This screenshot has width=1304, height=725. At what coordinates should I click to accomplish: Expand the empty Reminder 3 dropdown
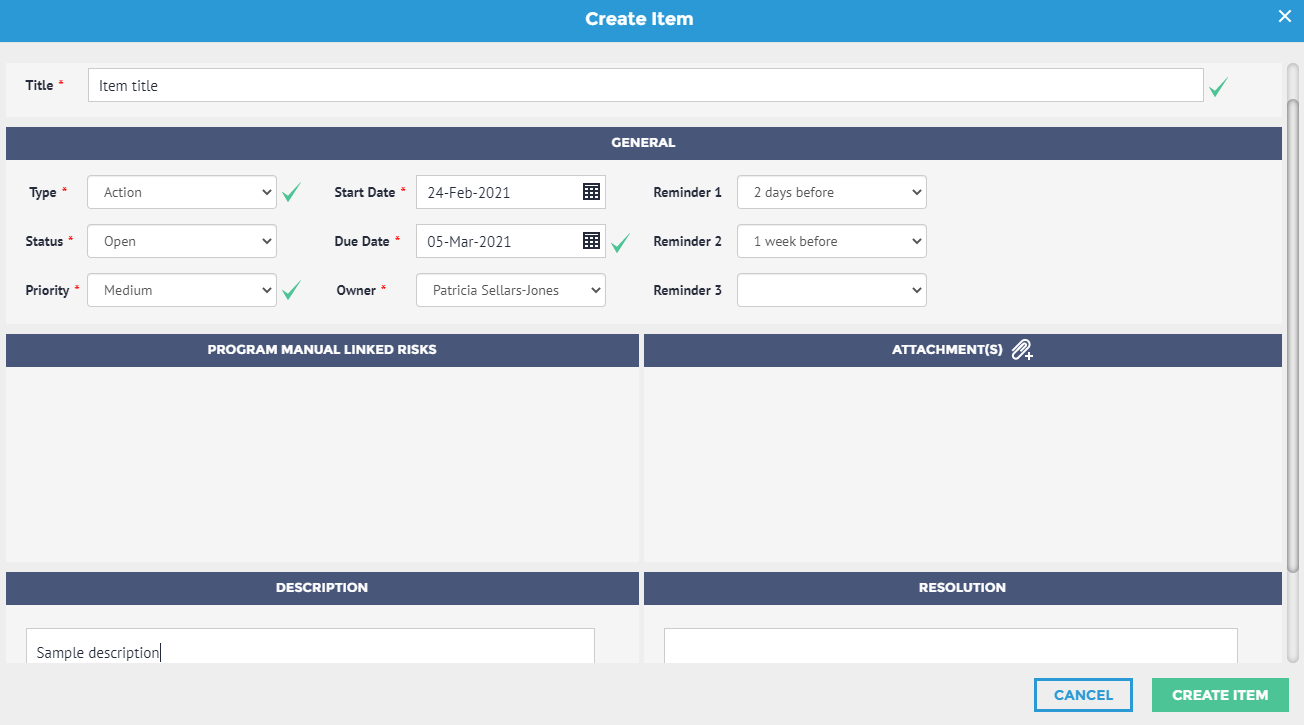pyautogui.click(x=832, y=290)
